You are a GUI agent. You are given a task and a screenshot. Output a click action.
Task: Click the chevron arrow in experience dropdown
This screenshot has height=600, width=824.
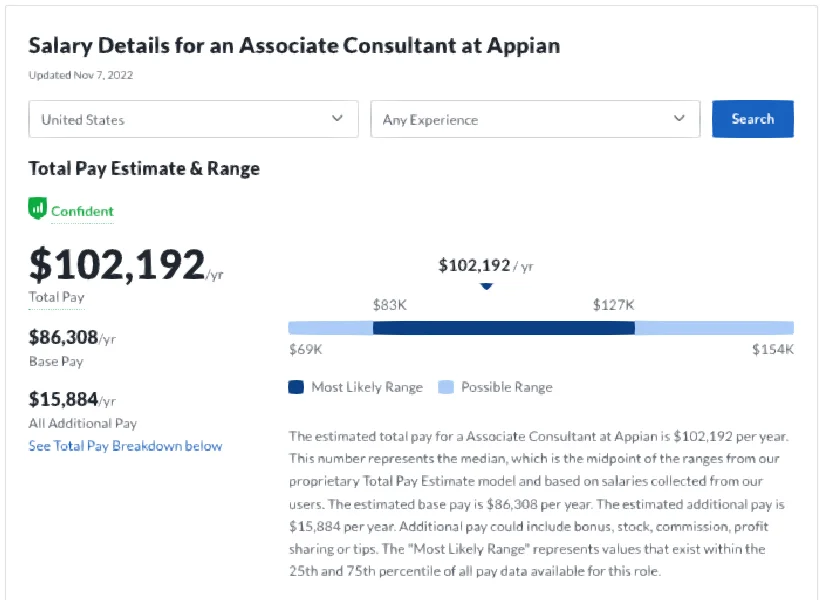coord(680,119)
